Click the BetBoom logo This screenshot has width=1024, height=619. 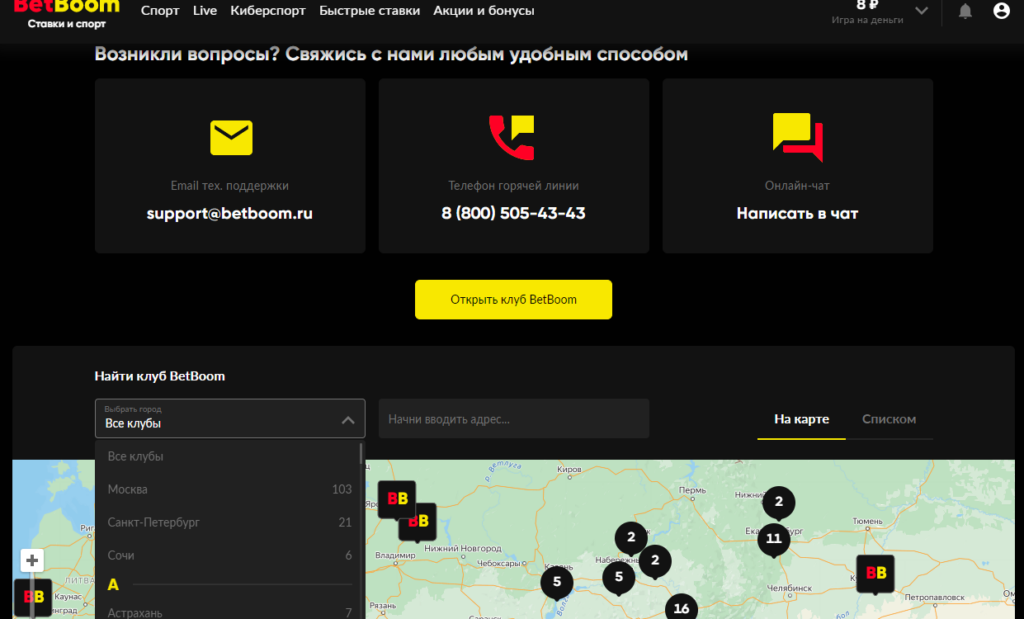66,13
